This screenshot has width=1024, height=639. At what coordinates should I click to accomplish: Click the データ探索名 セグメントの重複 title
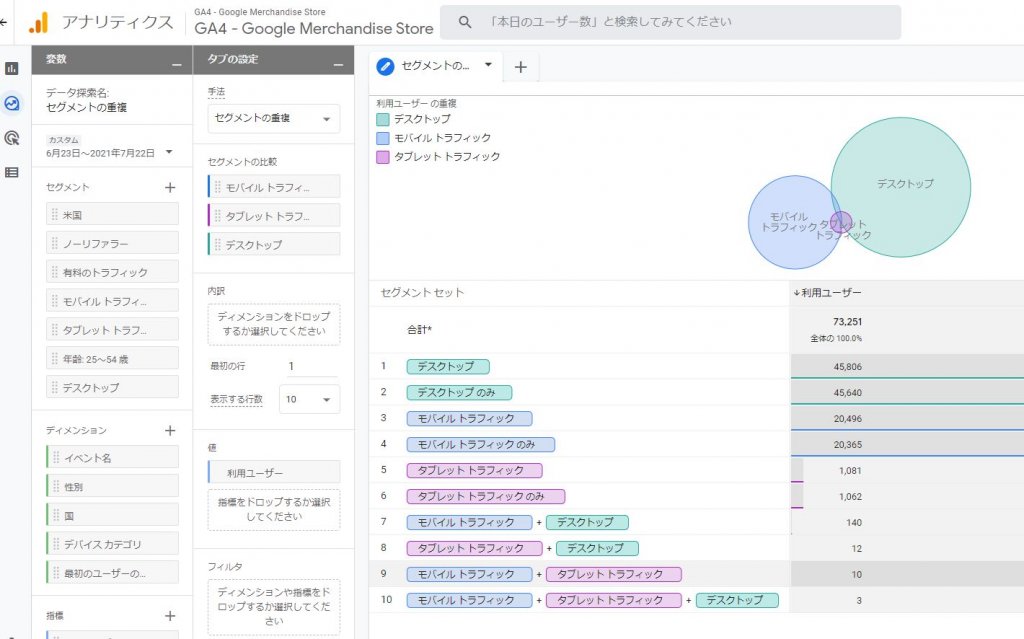click(x=87, y=107)
